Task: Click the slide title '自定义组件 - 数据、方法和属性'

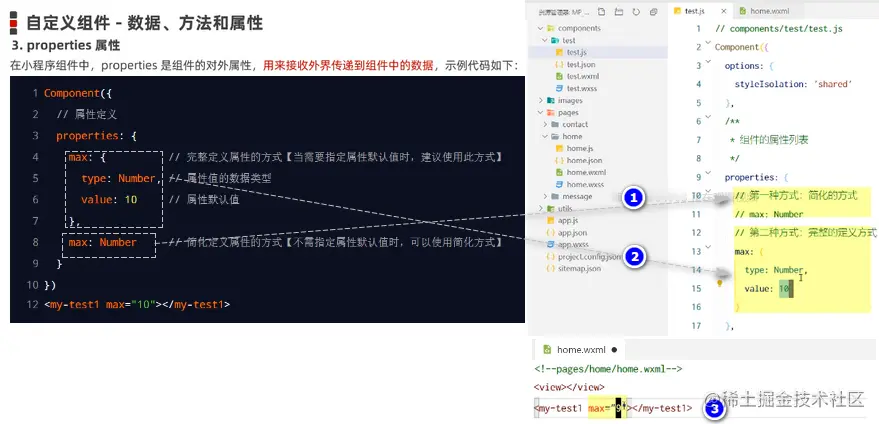Action: coord(145,22)
